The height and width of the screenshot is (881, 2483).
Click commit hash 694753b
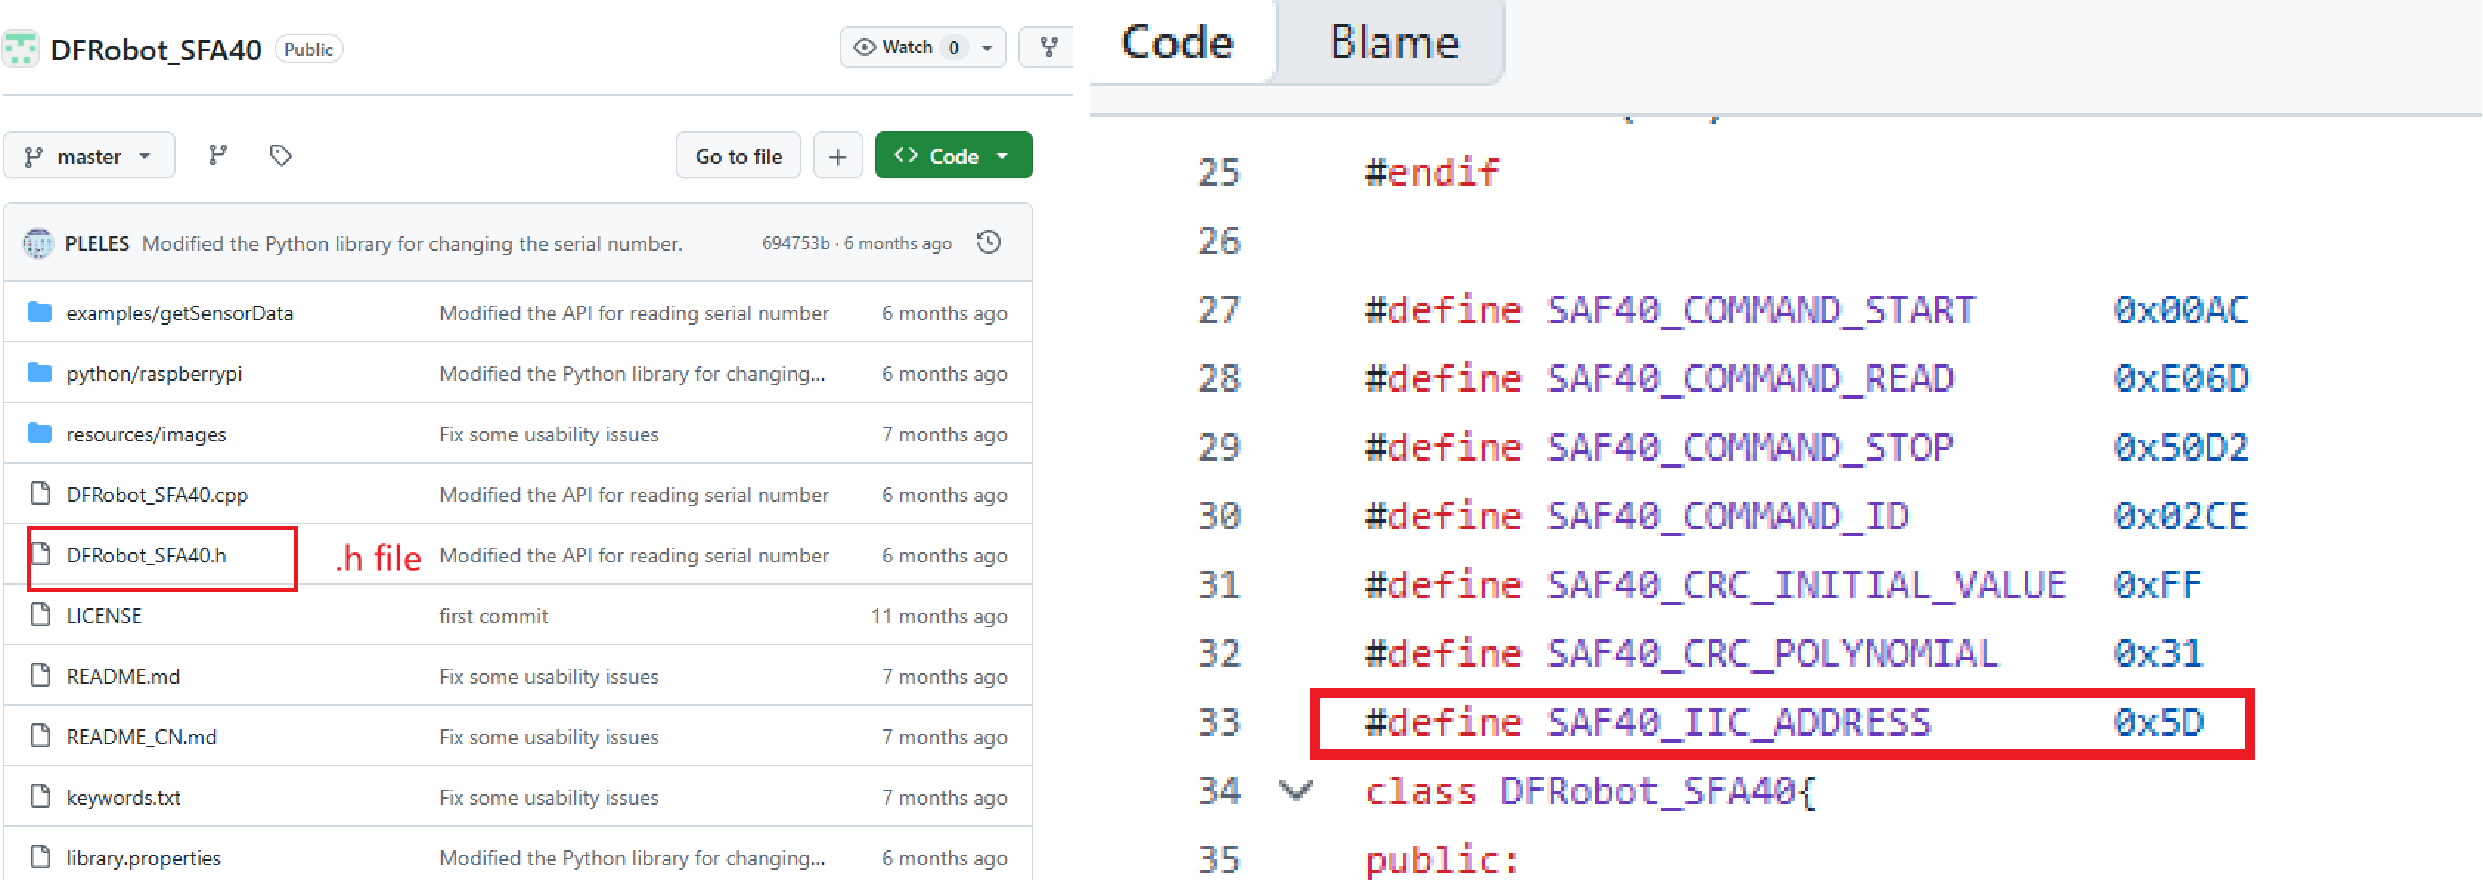[x=795, y=243]
